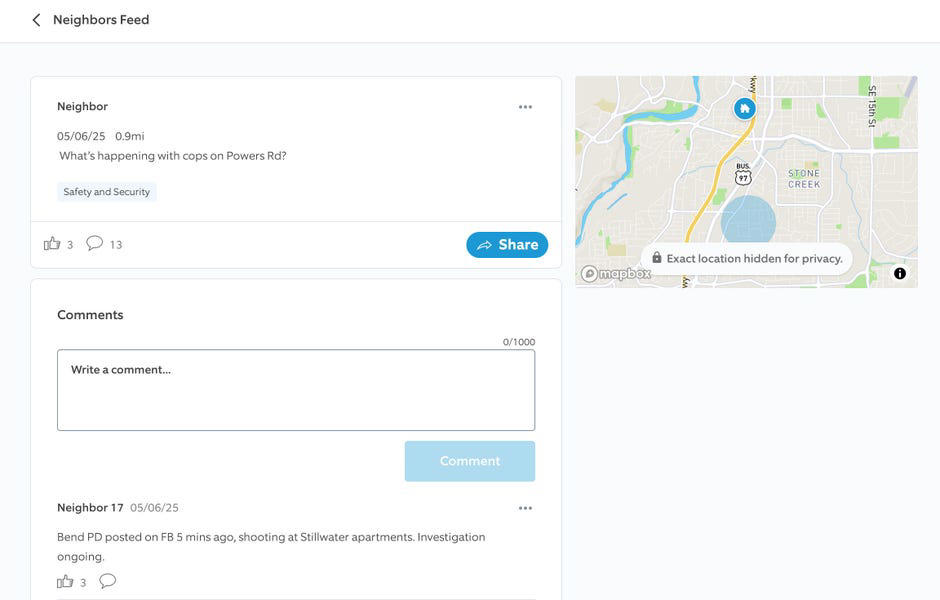Image resolution: width=940 pixels, height=600 pixels.
Task: Open the map info icon
Action: (900, 273)
